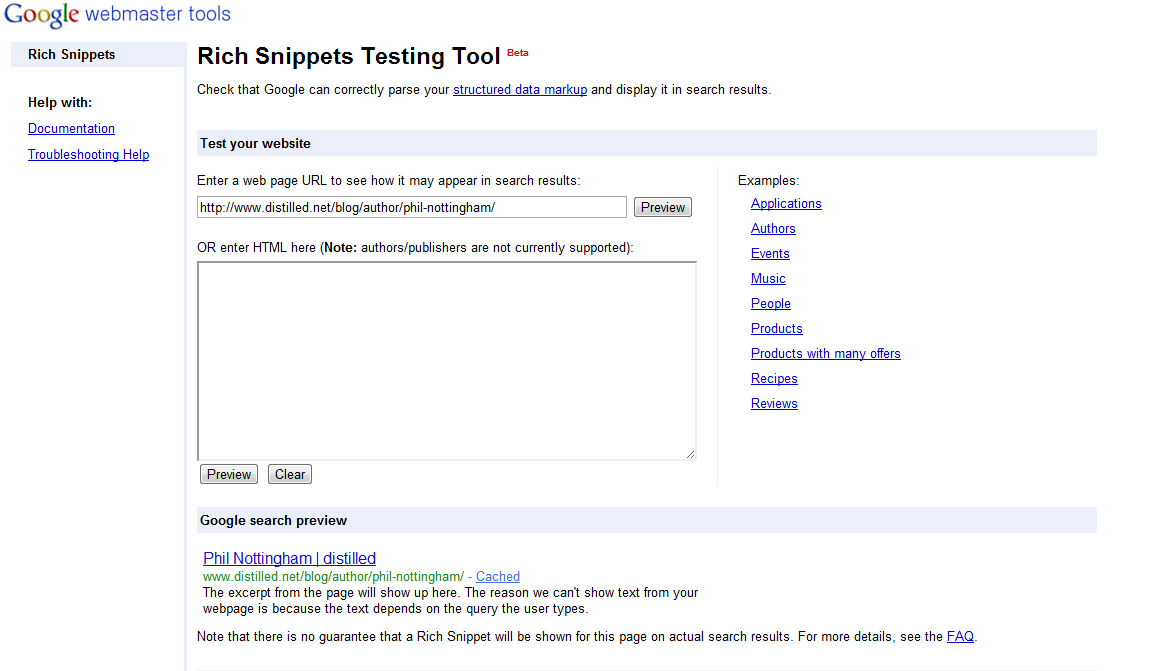Click the Rich Snippets Testing Tool title

tap(349, 56)
